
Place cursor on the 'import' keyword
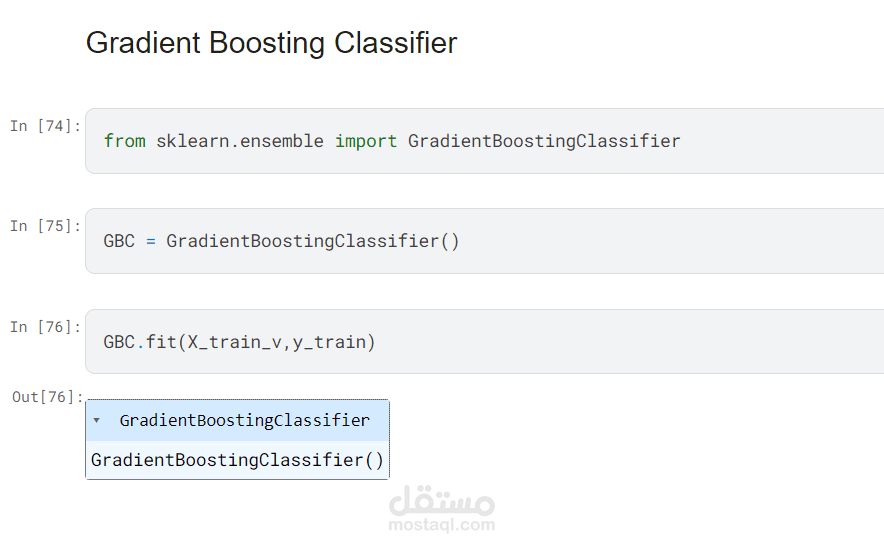[x=366, y=141]
